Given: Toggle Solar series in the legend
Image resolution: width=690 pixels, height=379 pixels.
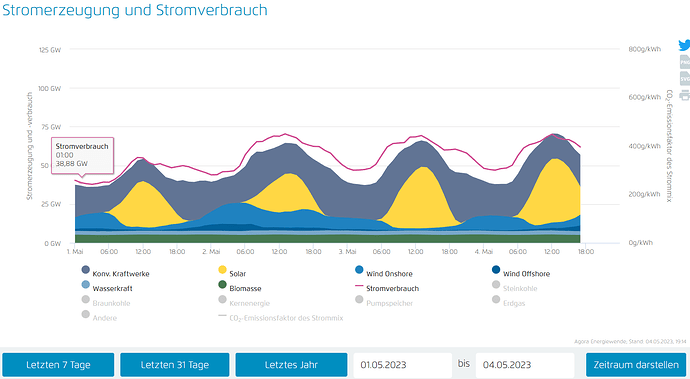Looking at the screenshot, I should pos(232,273).
